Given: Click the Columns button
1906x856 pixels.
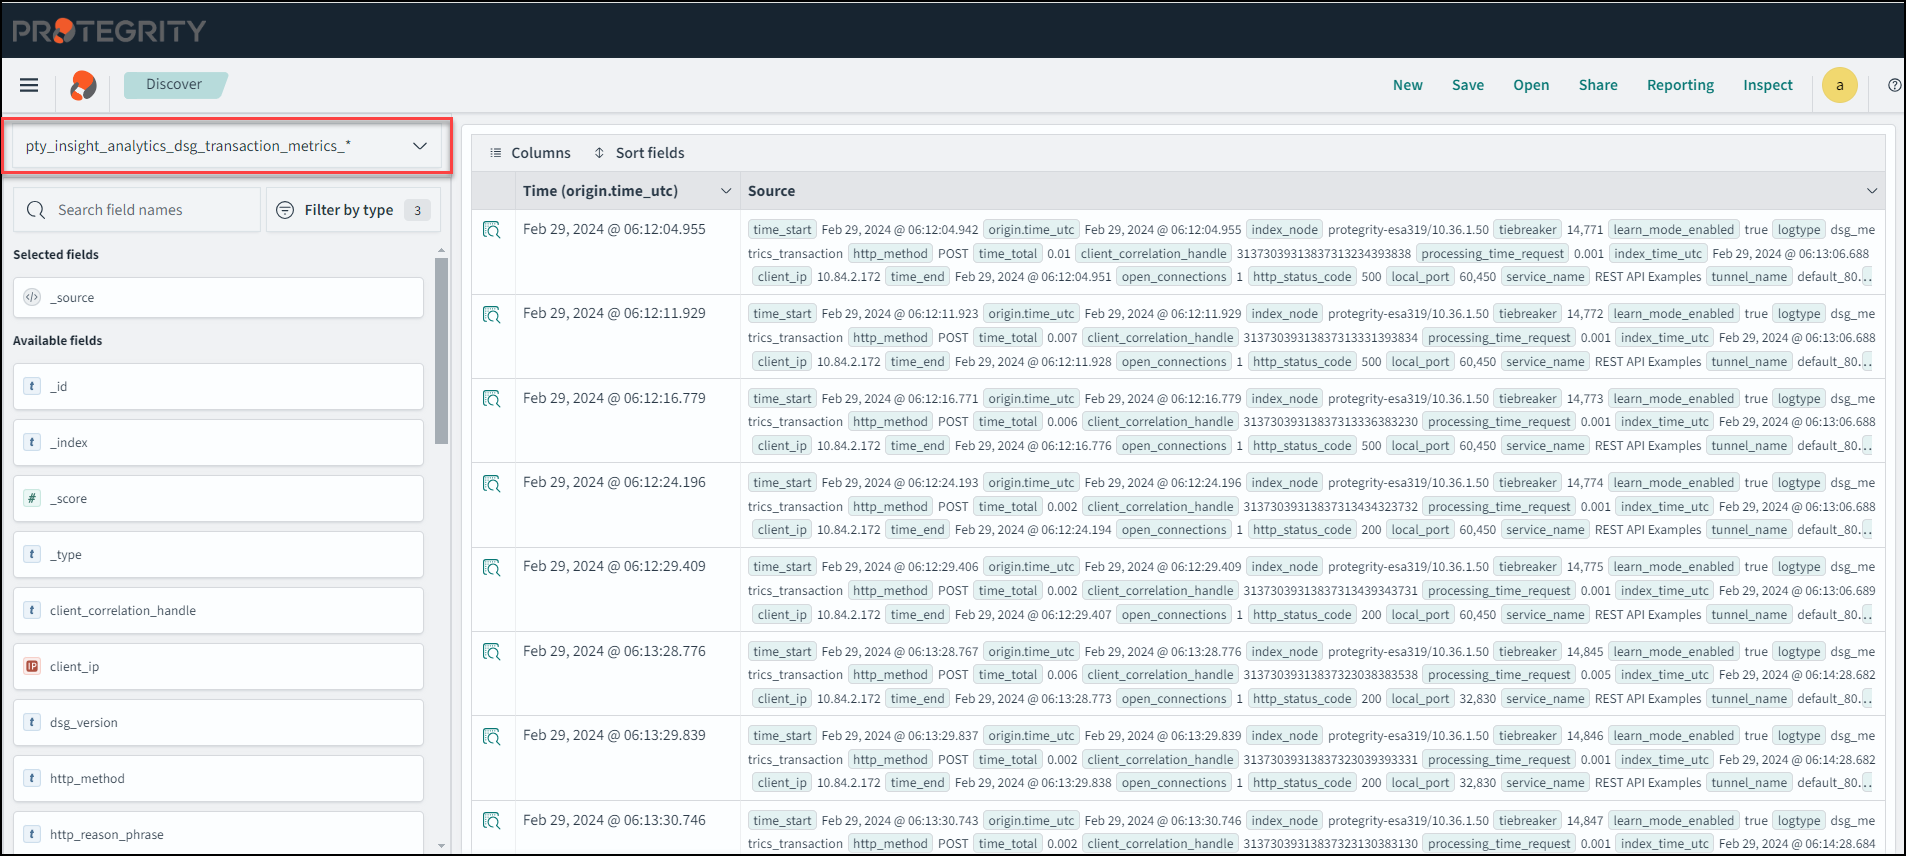Looking at the screenshot, I should (530, 153).
